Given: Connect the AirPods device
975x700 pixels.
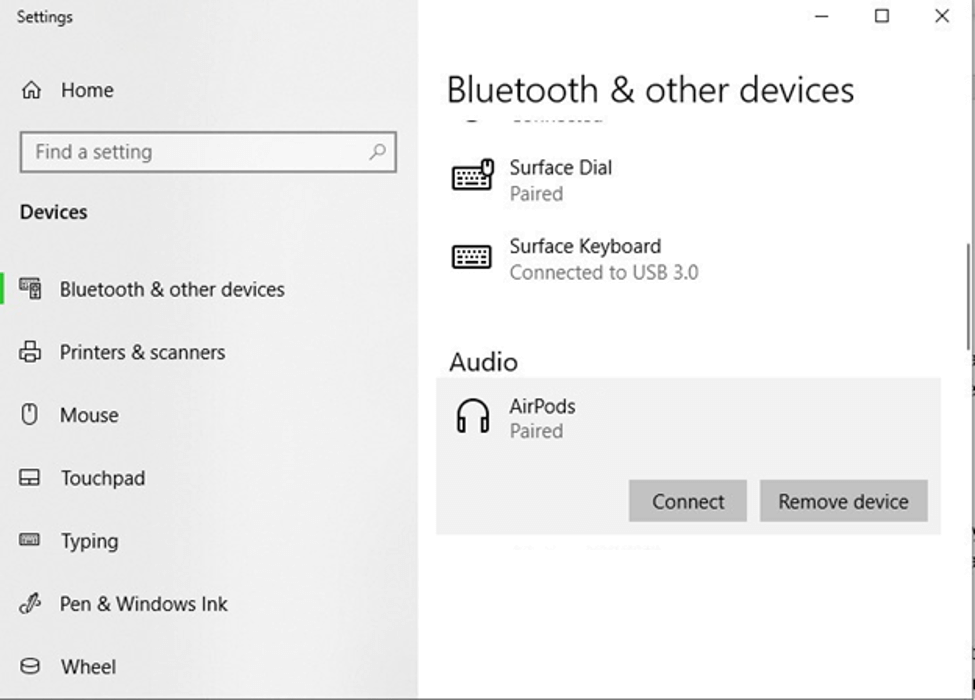Looking at the screenshot, I should click(687, 501).
